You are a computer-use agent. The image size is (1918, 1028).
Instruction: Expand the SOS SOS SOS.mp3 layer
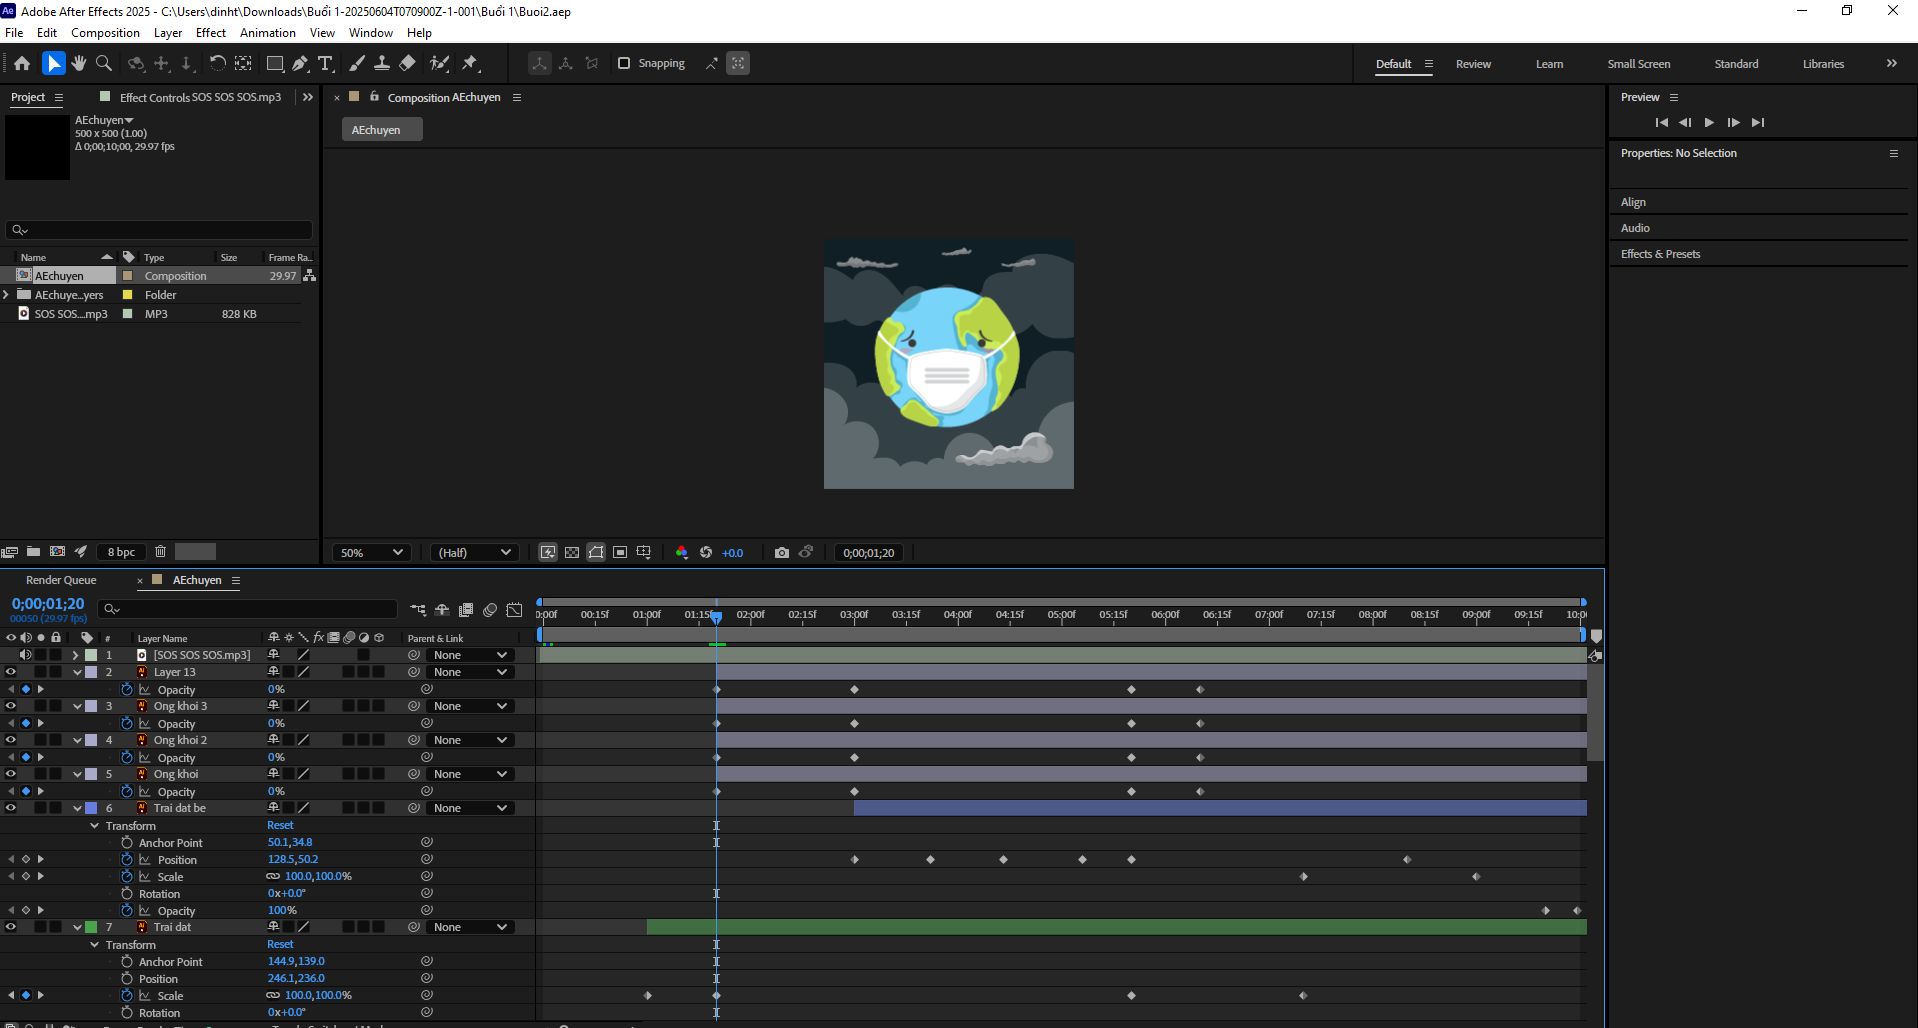pyautogui.click(x=75, y=655)
